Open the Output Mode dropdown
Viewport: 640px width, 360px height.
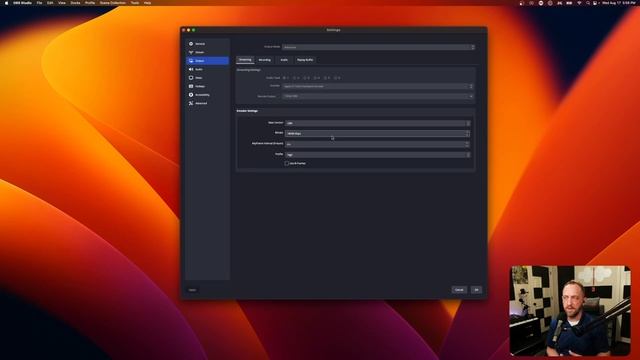(x=378, y=47)
